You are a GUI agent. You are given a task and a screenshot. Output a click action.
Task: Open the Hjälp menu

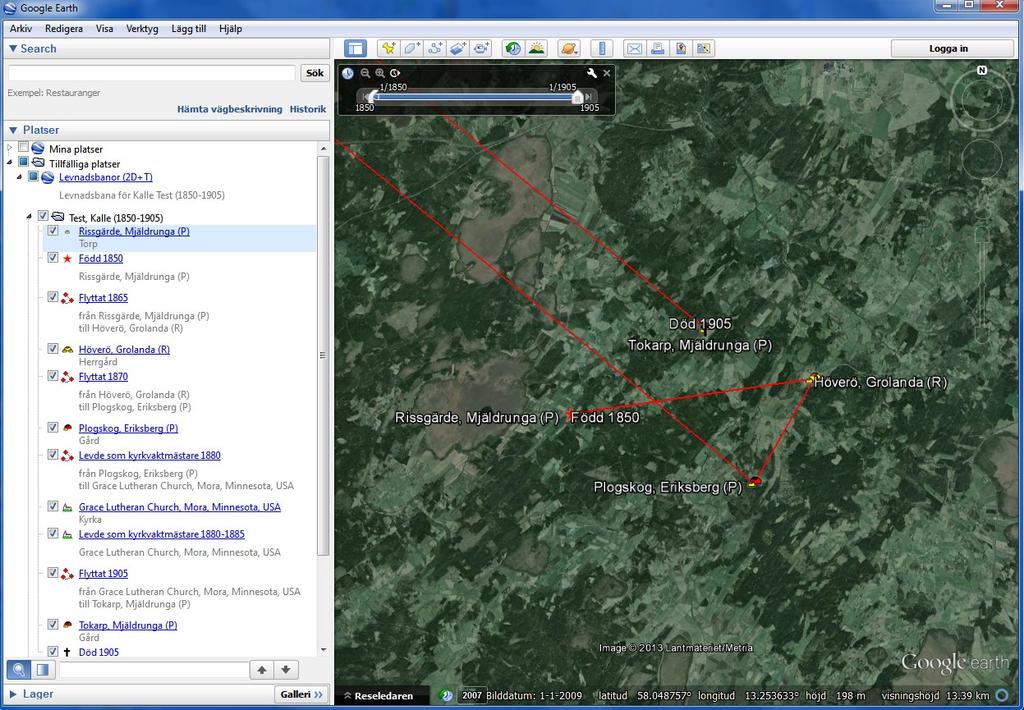click(x=231, y=29)
